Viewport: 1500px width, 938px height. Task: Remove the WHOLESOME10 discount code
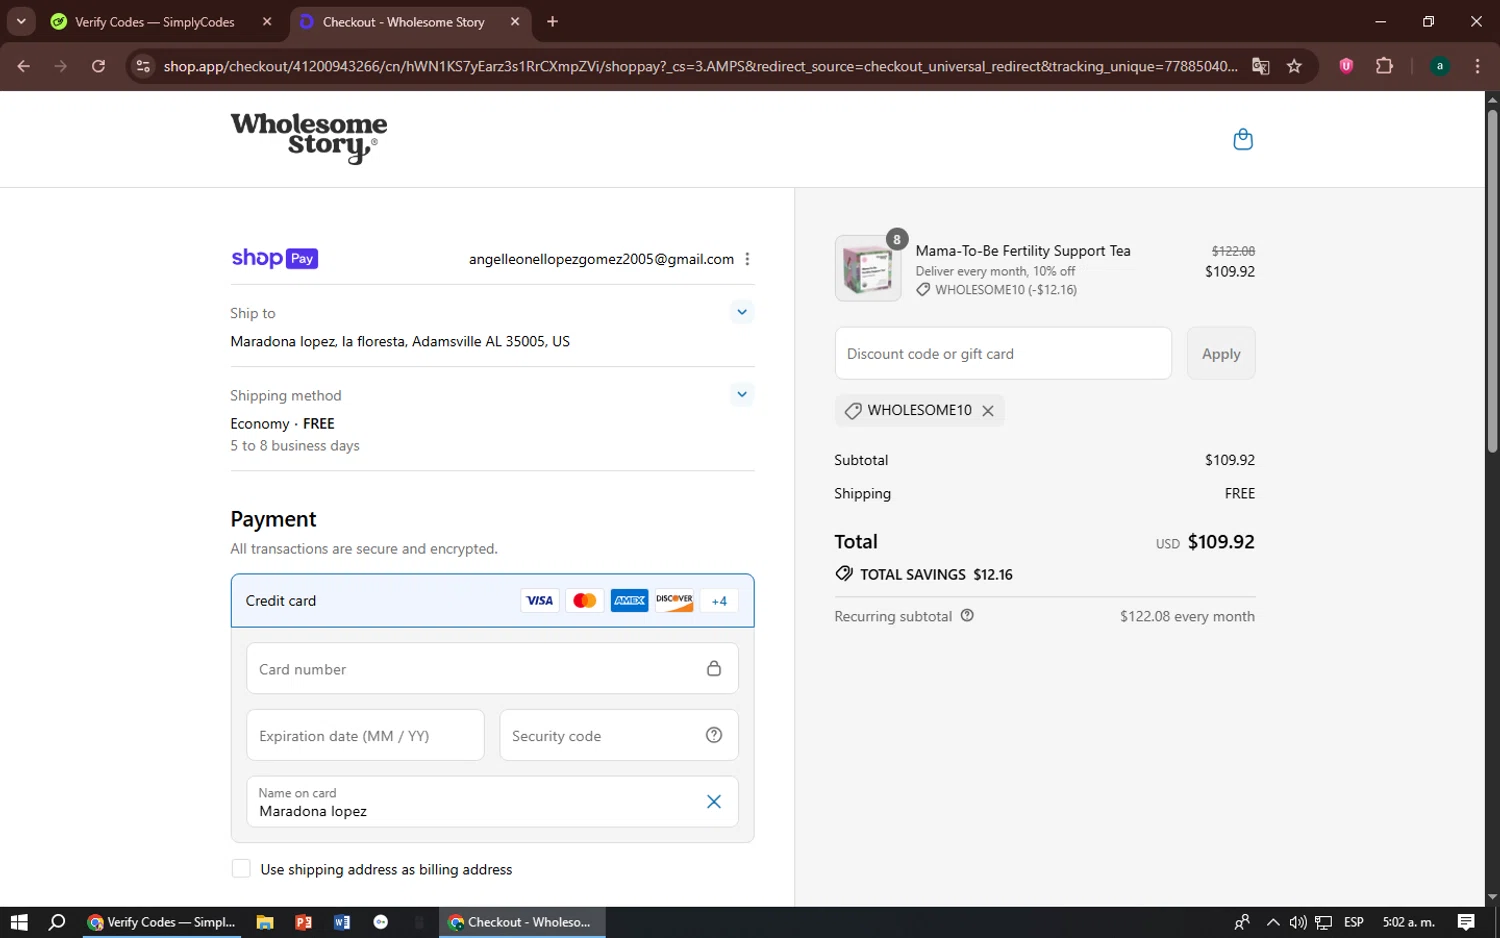988,411
